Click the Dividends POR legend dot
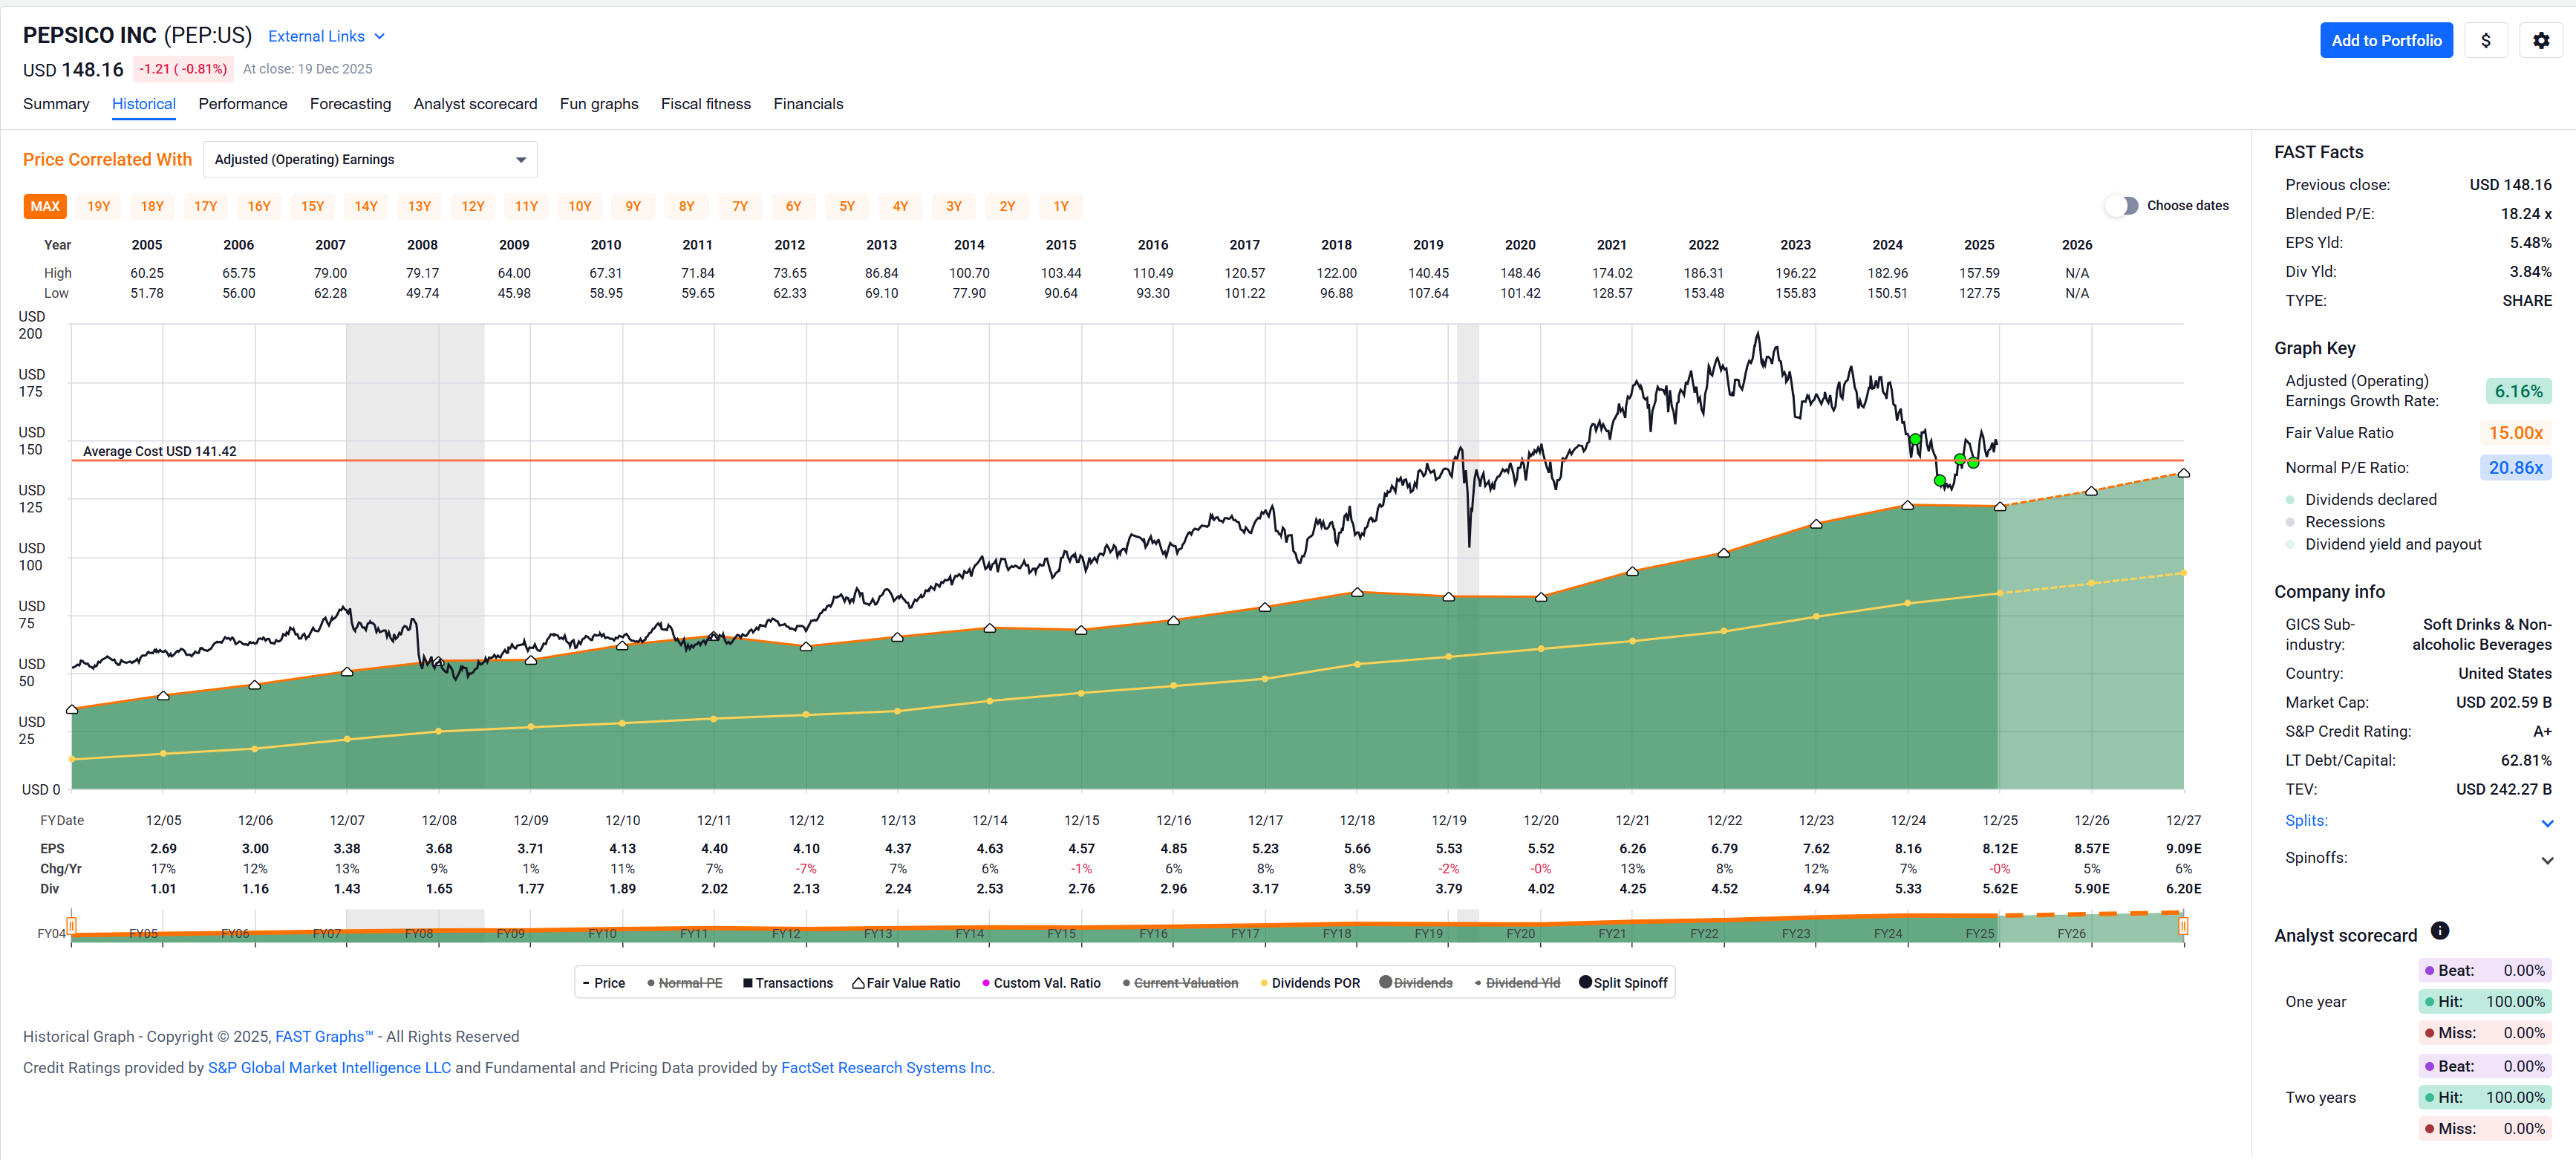 (1264, 983)
